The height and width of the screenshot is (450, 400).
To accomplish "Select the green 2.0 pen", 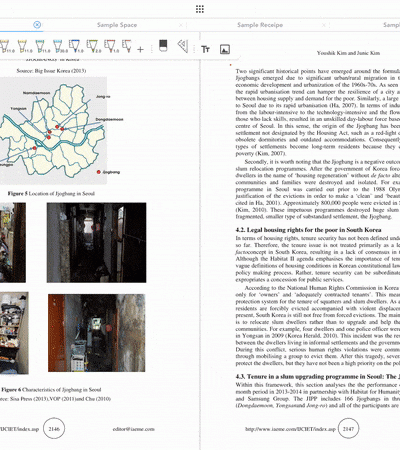I will point(93,46).
